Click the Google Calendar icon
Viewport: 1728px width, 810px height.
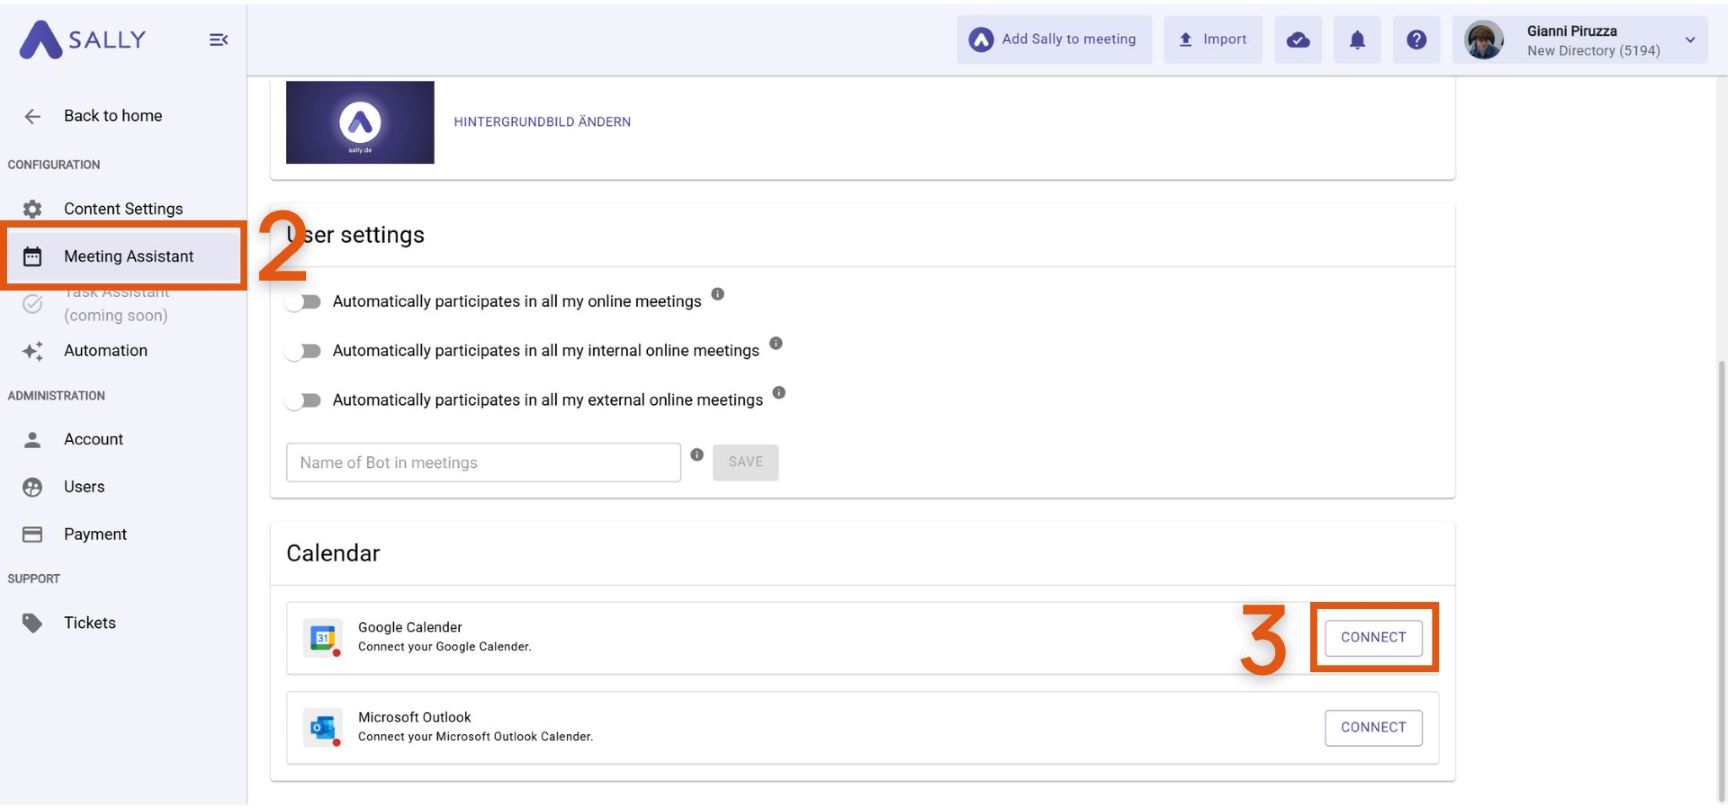(x=323, y=638)
